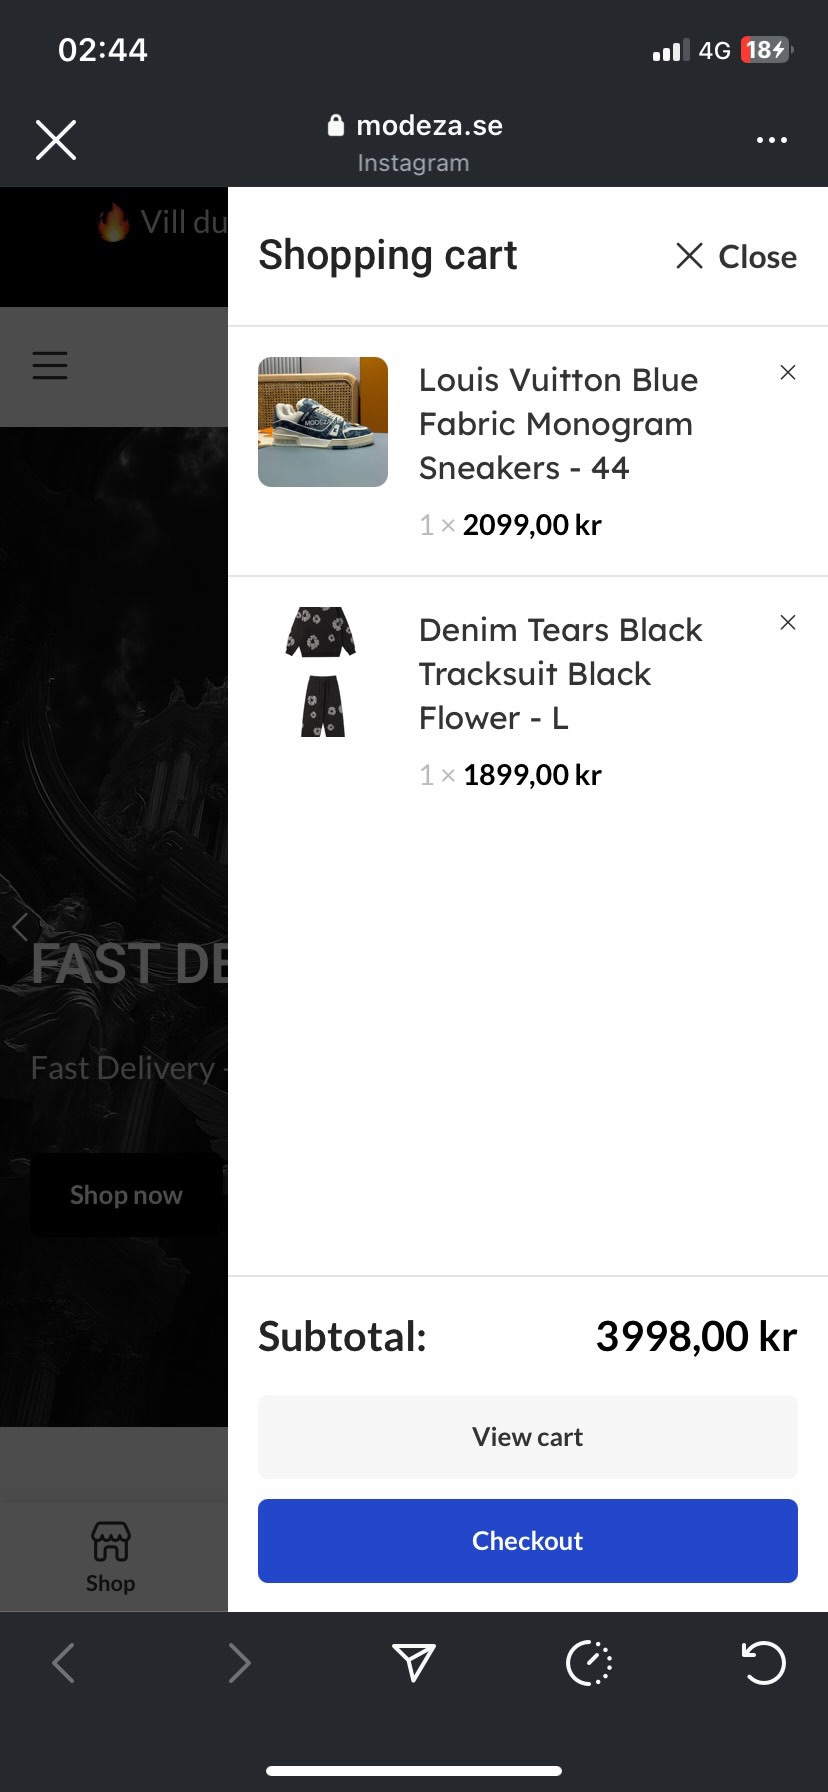
Task: Remove Louis Vuitton sneakers from cart
Action: point(788,373)
